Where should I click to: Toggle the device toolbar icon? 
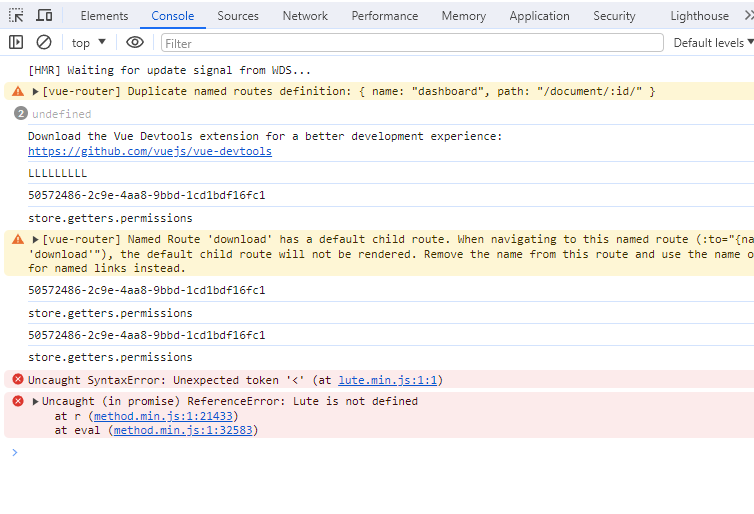44,16
